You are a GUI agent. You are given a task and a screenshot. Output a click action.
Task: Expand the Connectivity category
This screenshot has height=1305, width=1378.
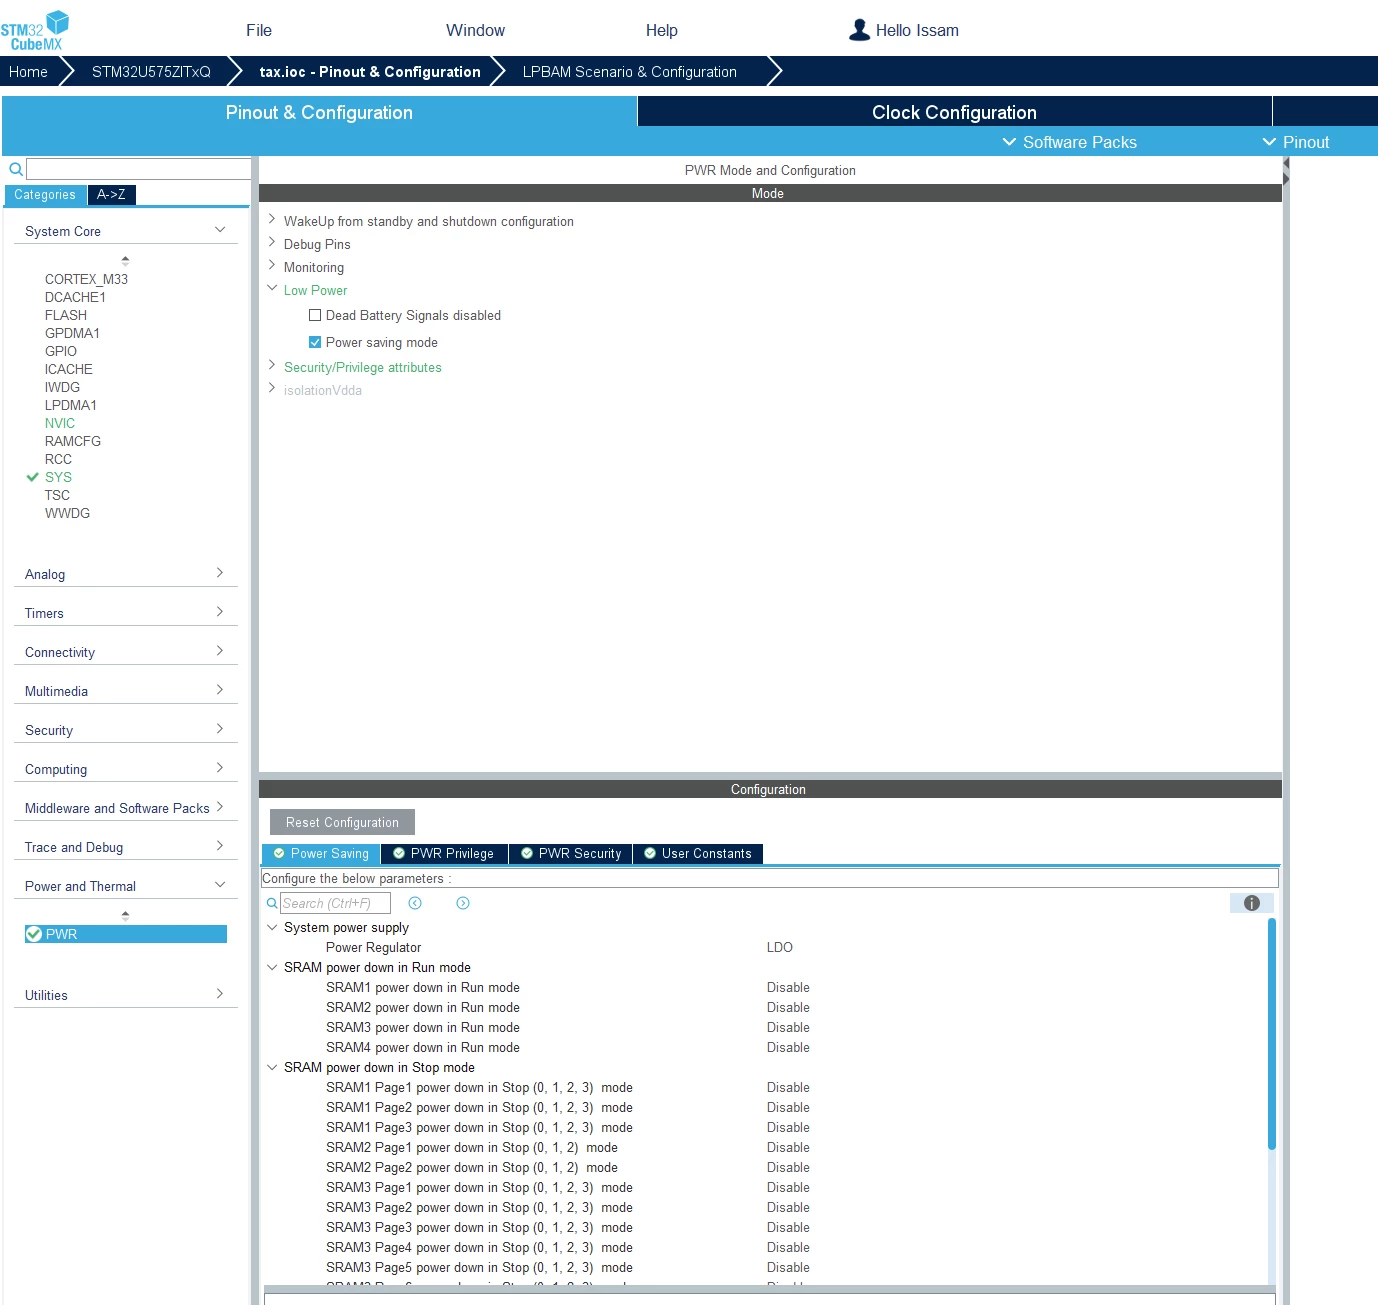tap(126, 652)
